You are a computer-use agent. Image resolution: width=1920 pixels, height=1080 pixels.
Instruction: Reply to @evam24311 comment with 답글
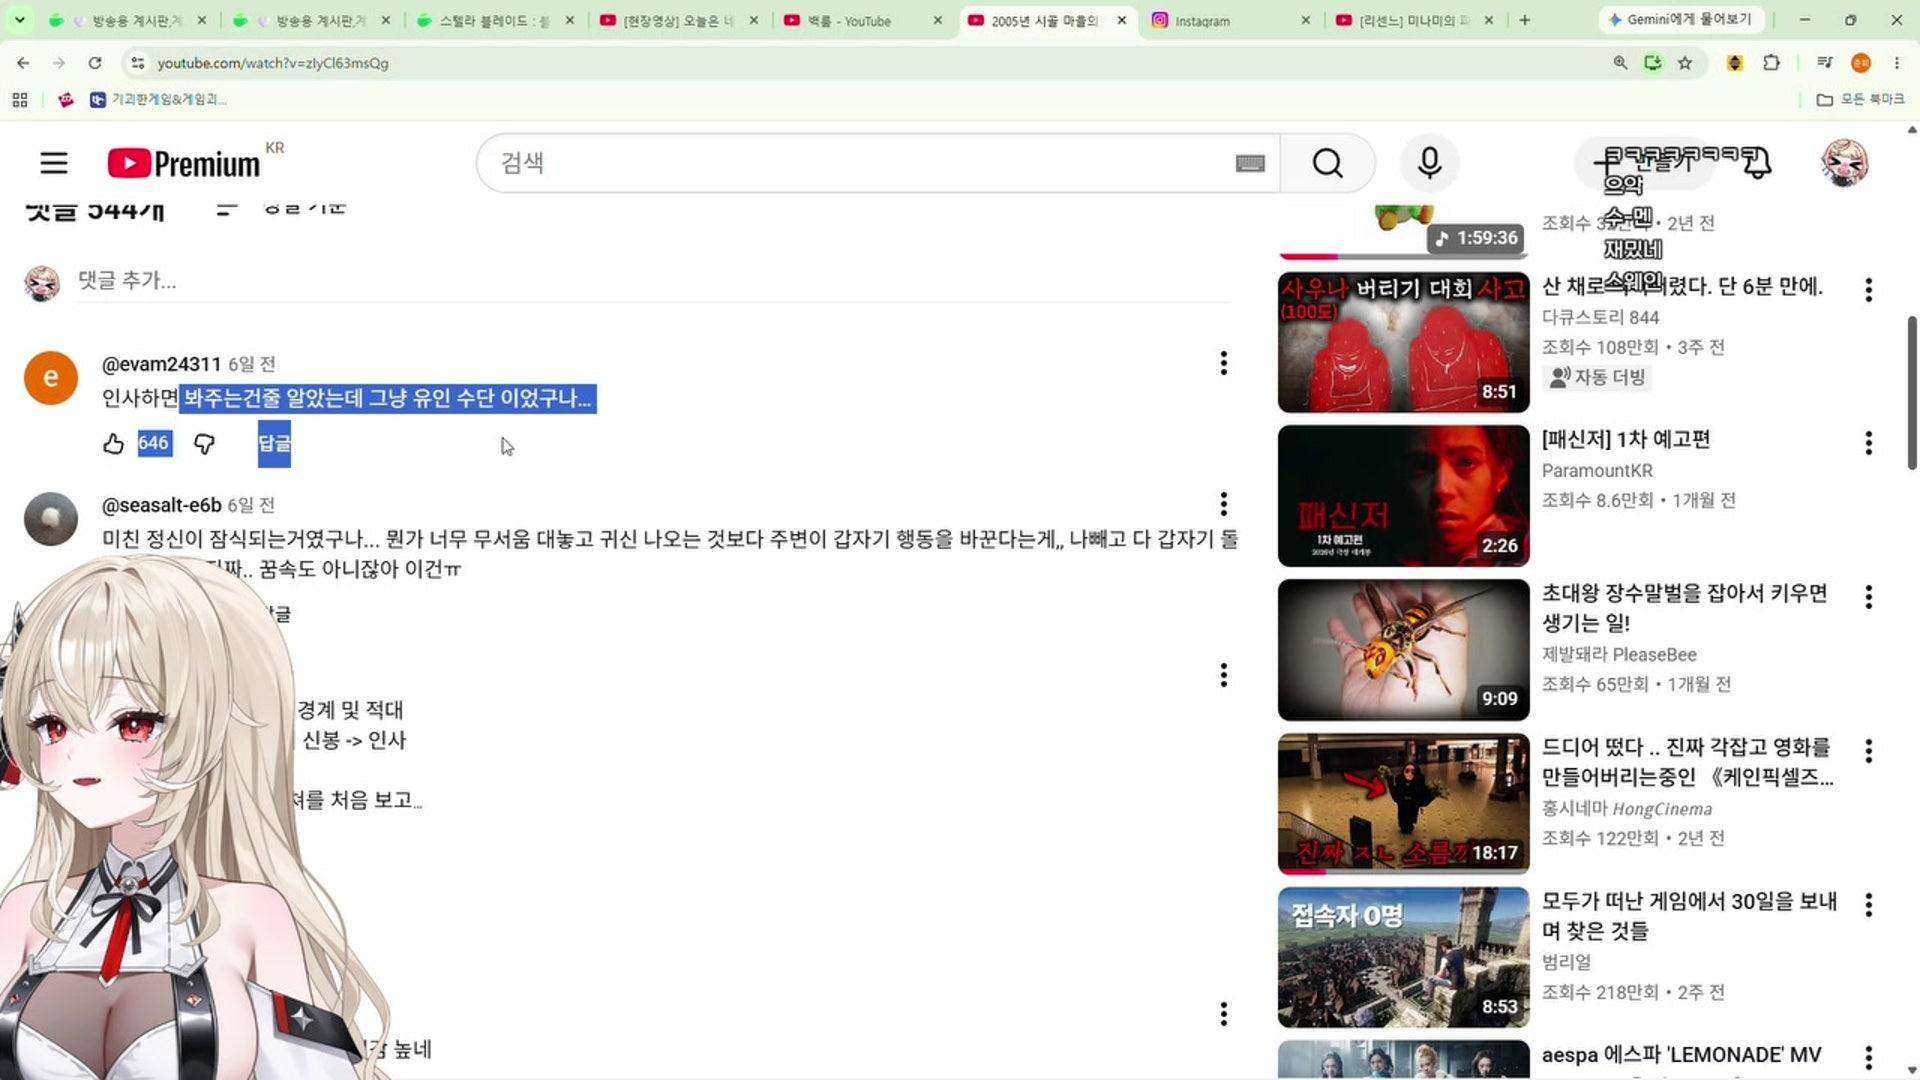click(274, 443)
